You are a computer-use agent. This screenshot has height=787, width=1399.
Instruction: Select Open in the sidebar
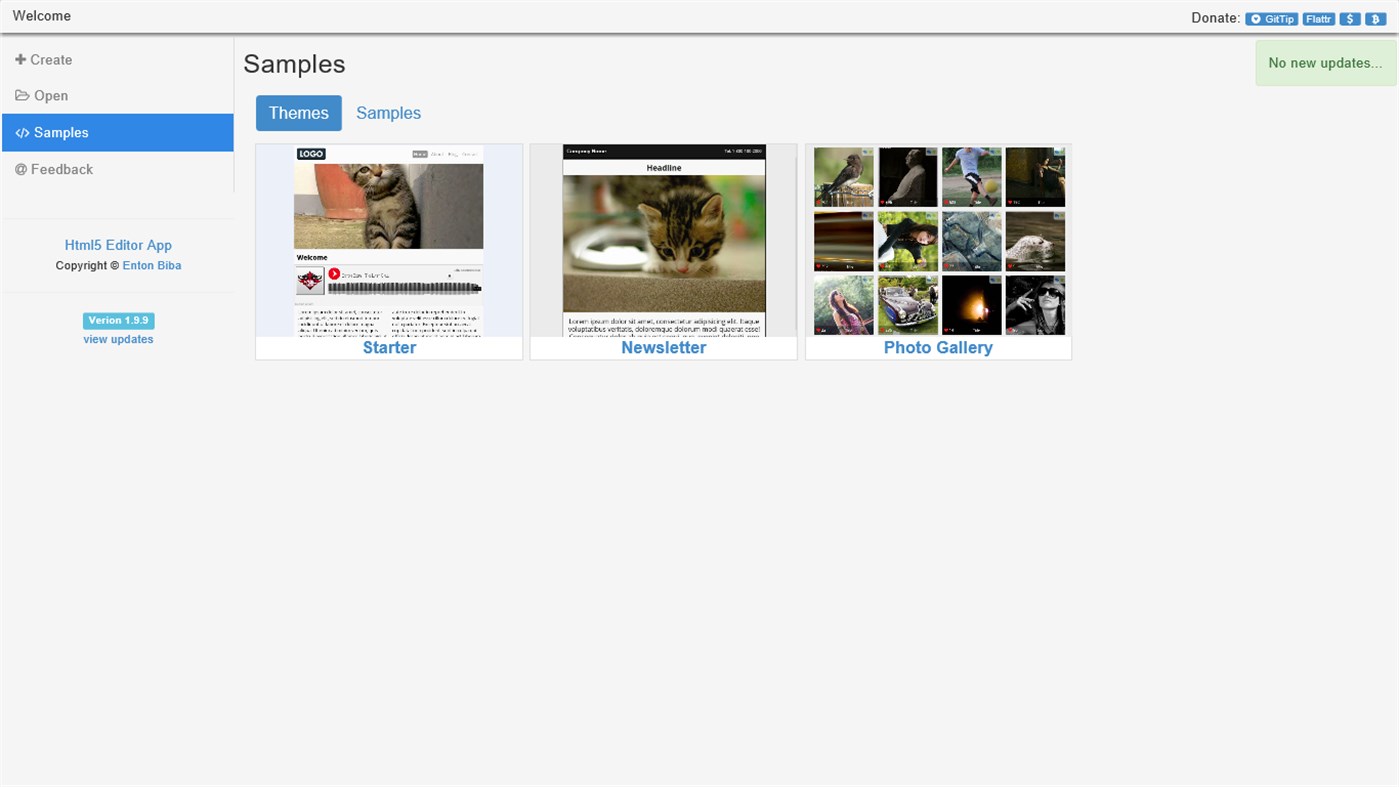click(x=118, y=96)
